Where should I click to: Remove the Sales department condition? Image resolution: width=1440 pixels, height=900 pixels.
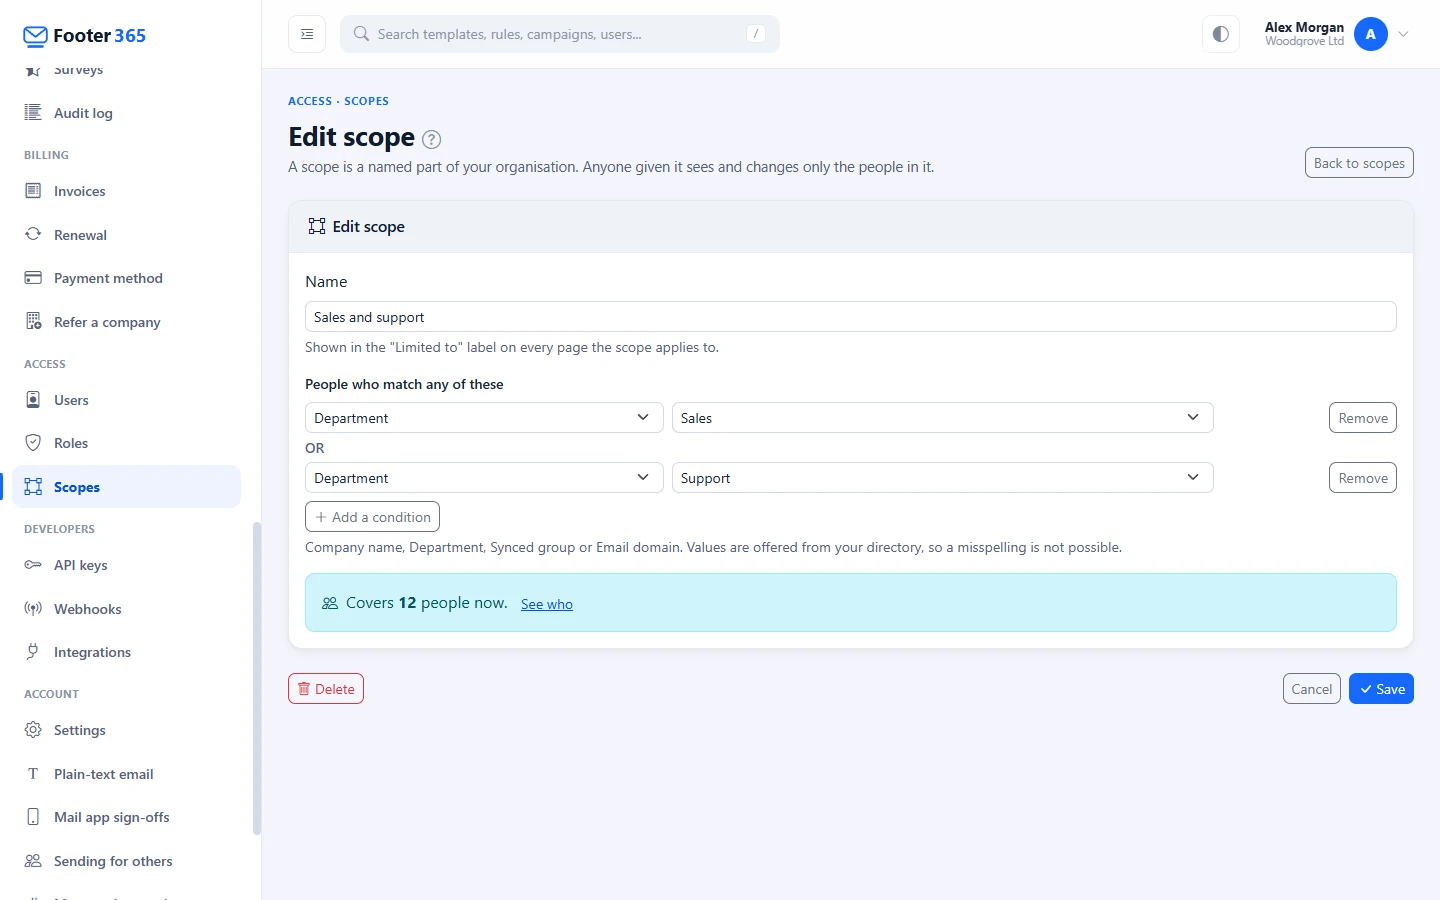point(1363,418)
